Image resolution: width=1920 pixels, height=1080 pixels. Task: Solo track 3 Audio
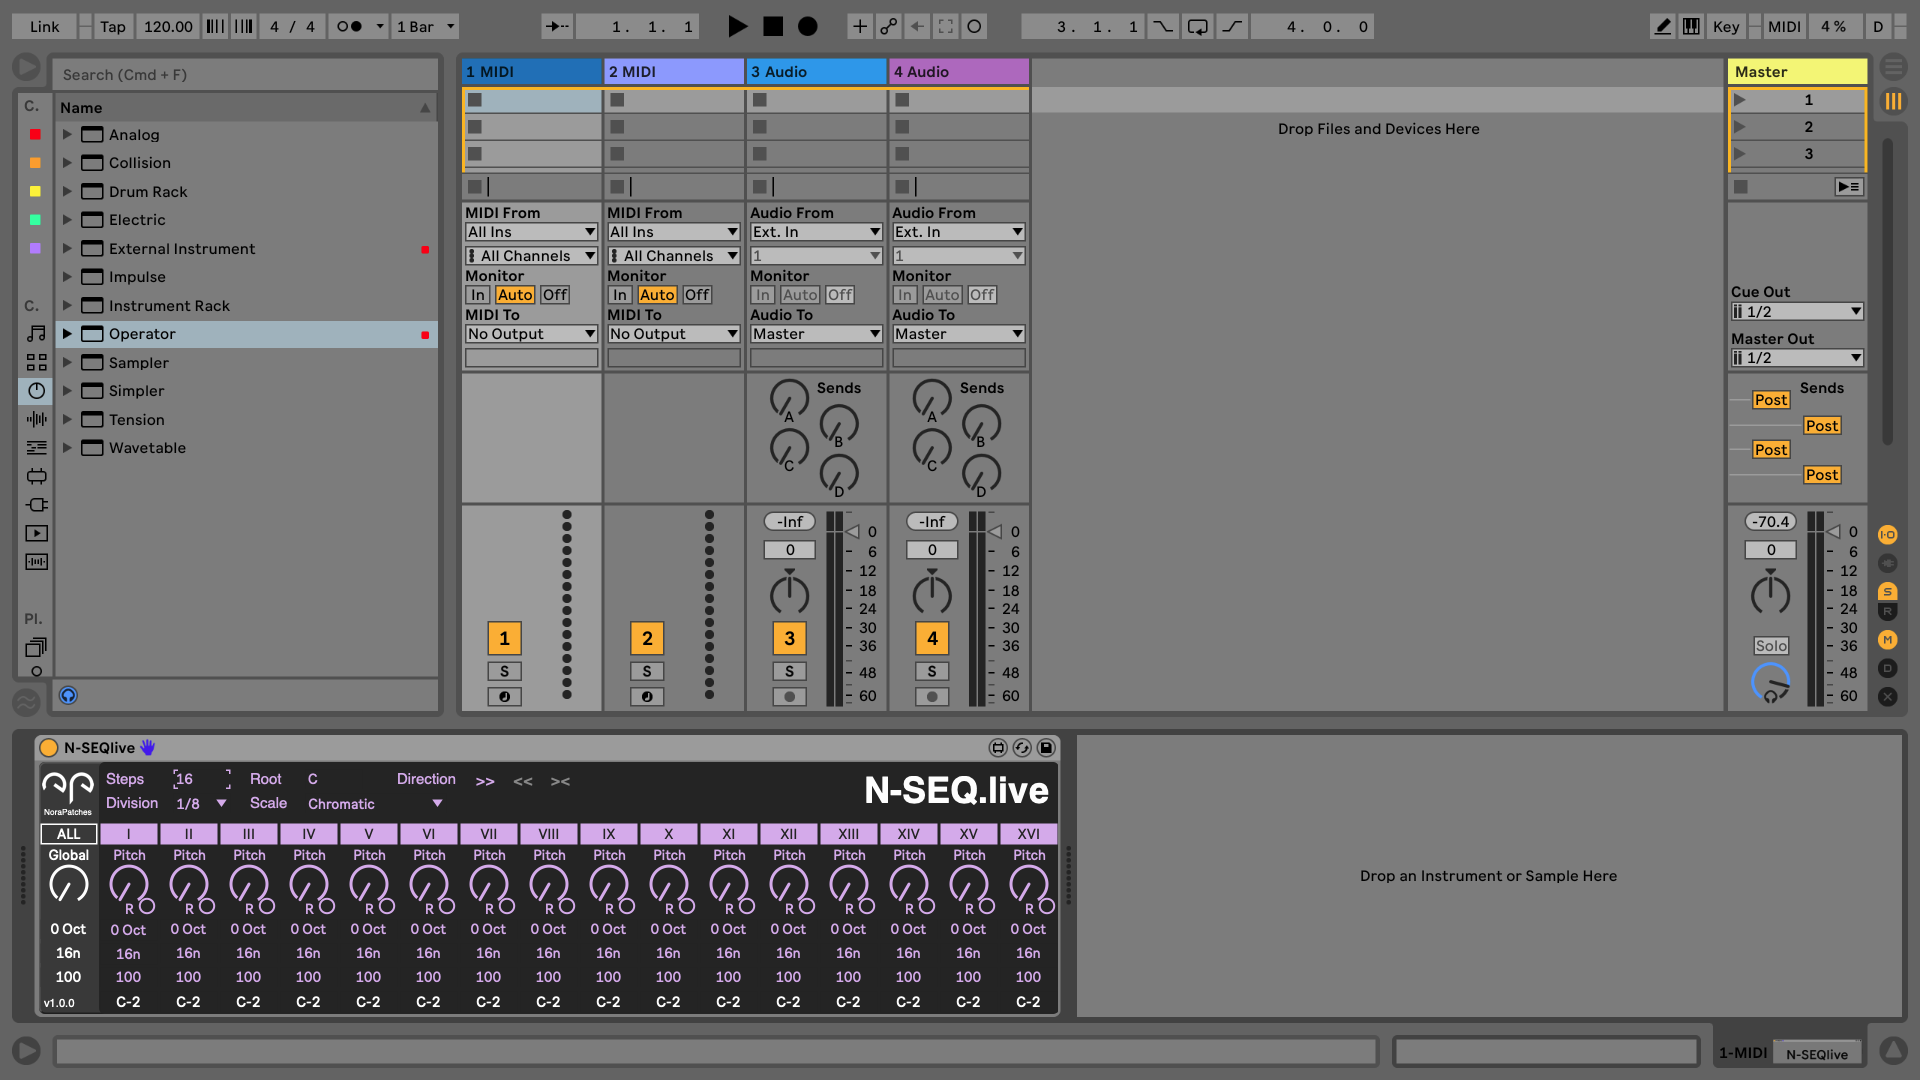coord(789,672)
